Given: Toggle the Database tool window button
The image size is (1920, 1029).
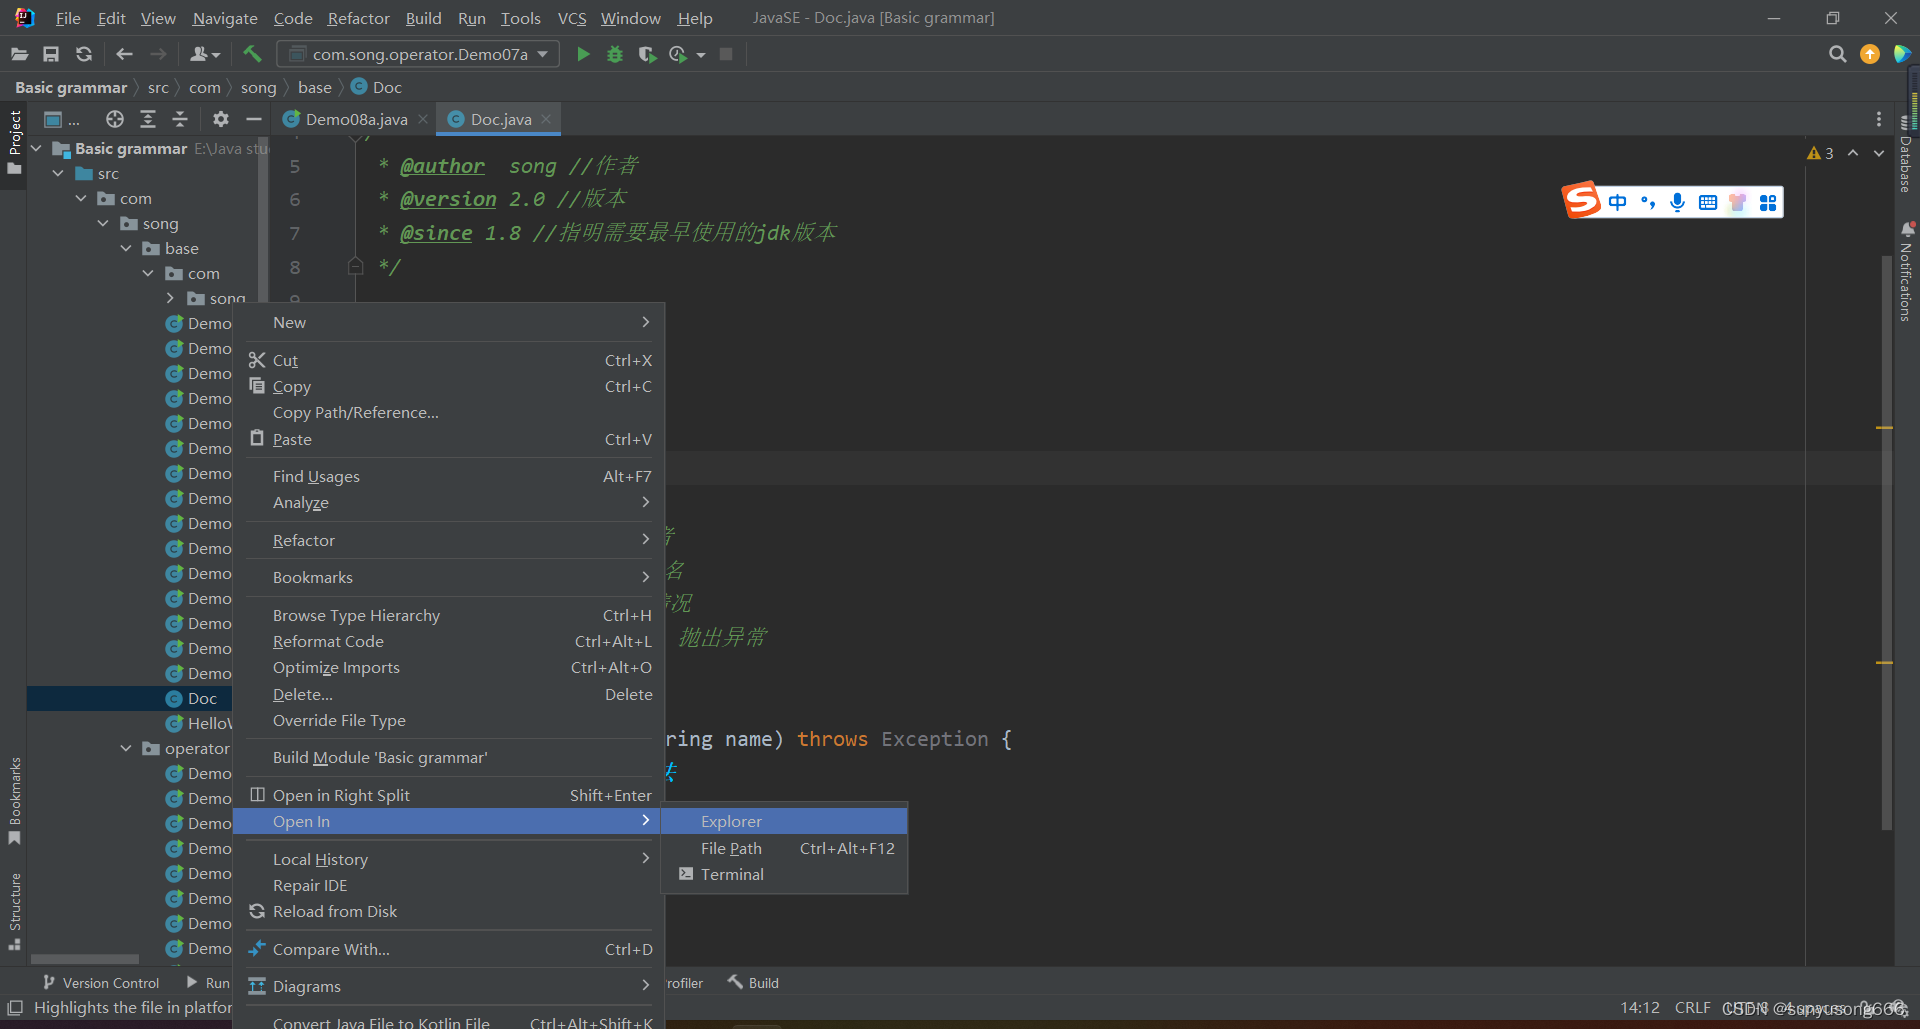Looking at the screenshot, I should (x=1907, y=156).
